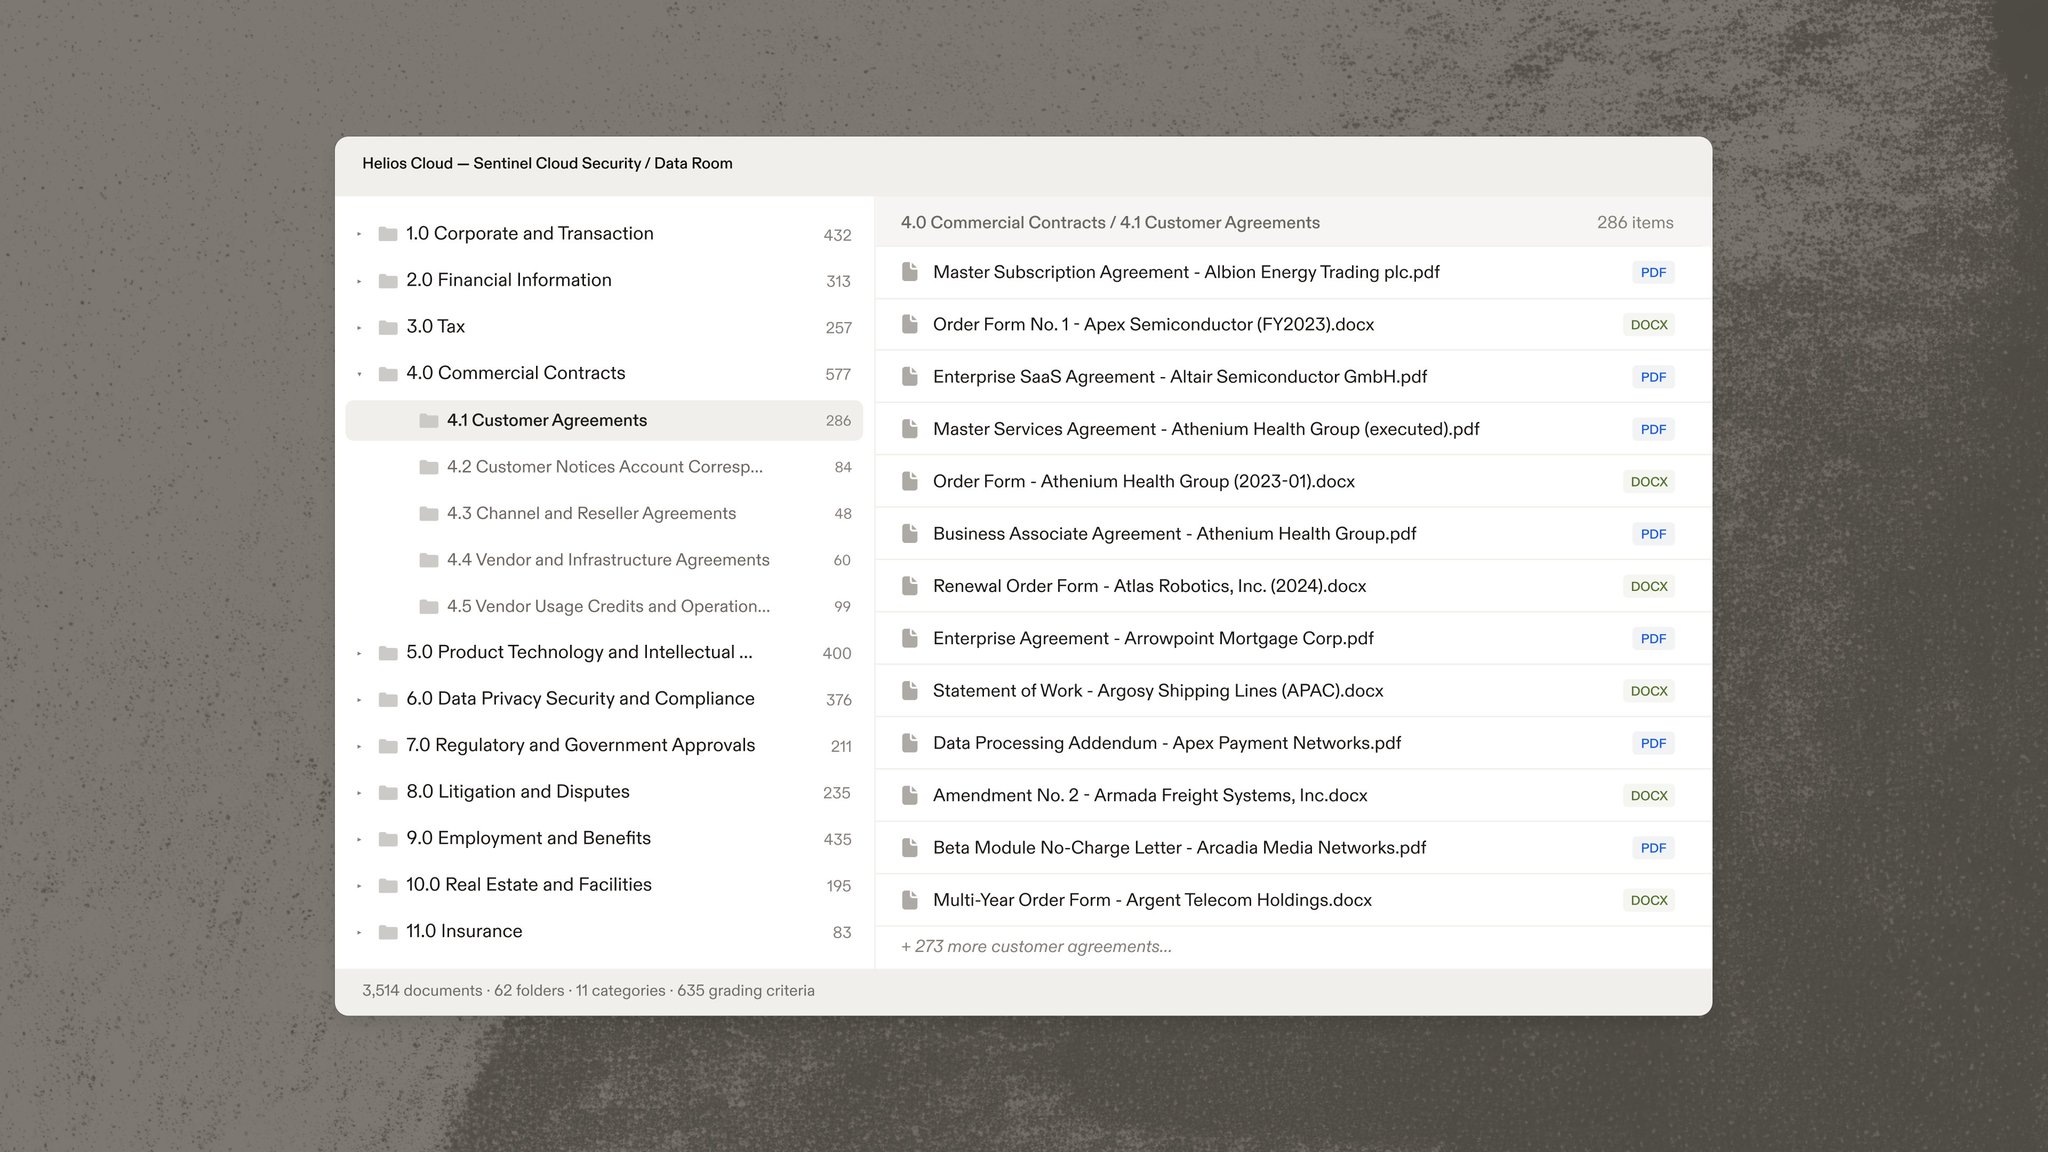This screenshot has height=1152, width=2048.
Task: Expand 1.0 Corporate and Transaction folder arrow
Action: click(359, 234)
